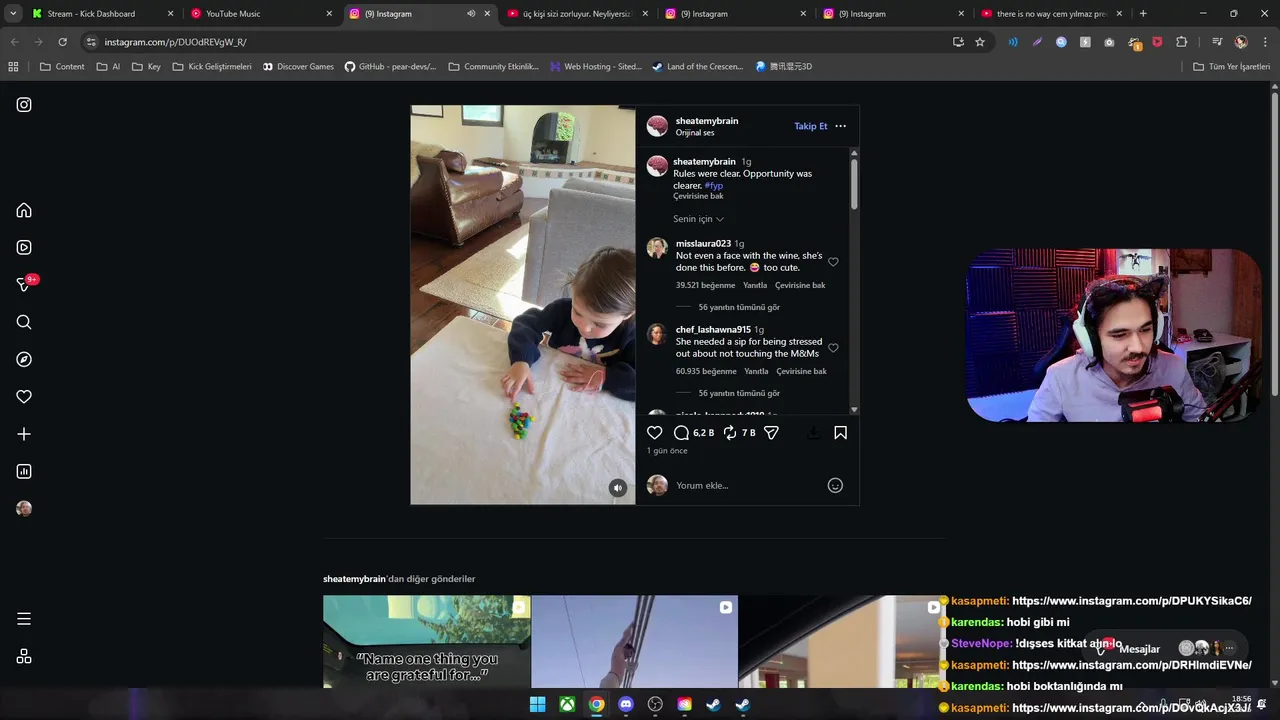Switch to Stream - Kick Dashboard tab
This screenshot has height=720, width=1280.
[x=103, y=14]
